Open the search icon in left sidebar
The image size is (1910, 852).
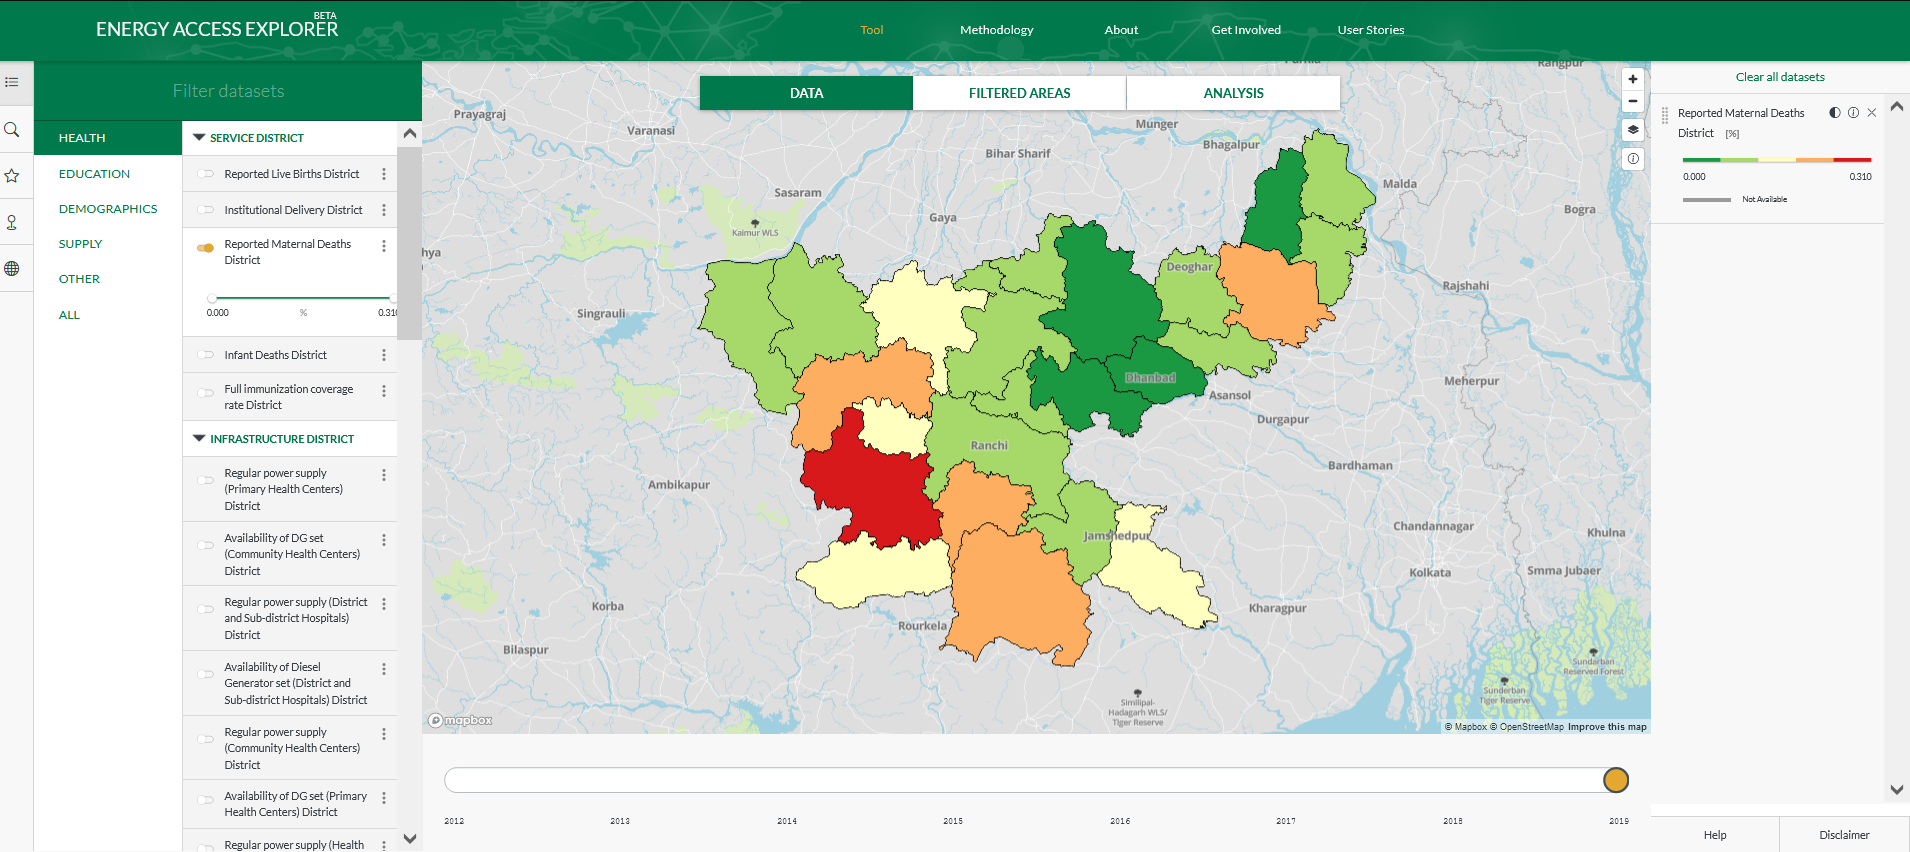pos(12,130)
